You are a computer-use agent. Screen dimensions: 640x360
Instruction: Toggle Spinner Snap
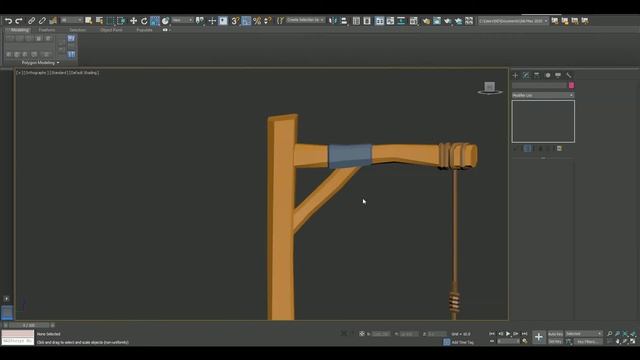[268, 20]
